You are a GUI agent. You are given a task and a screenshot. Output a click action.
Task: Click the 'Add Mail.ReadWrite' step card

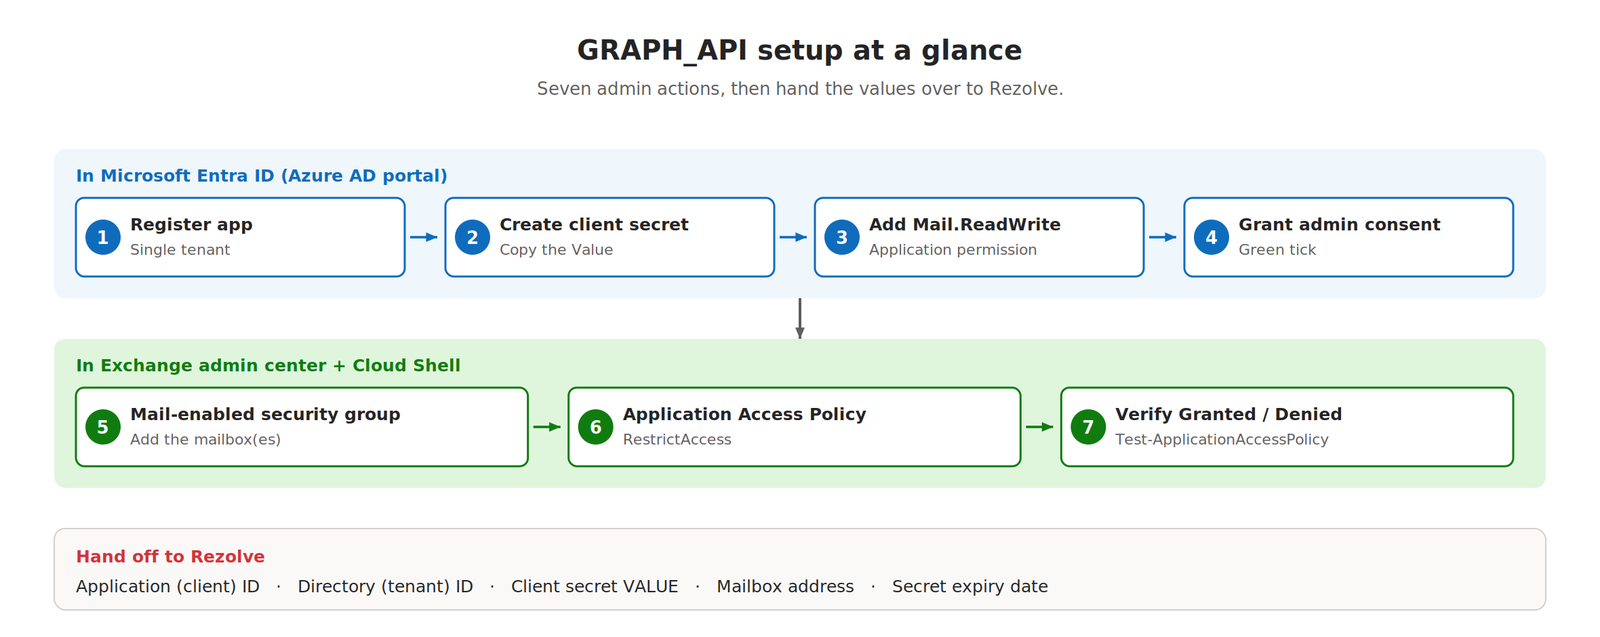coord(979,237)
